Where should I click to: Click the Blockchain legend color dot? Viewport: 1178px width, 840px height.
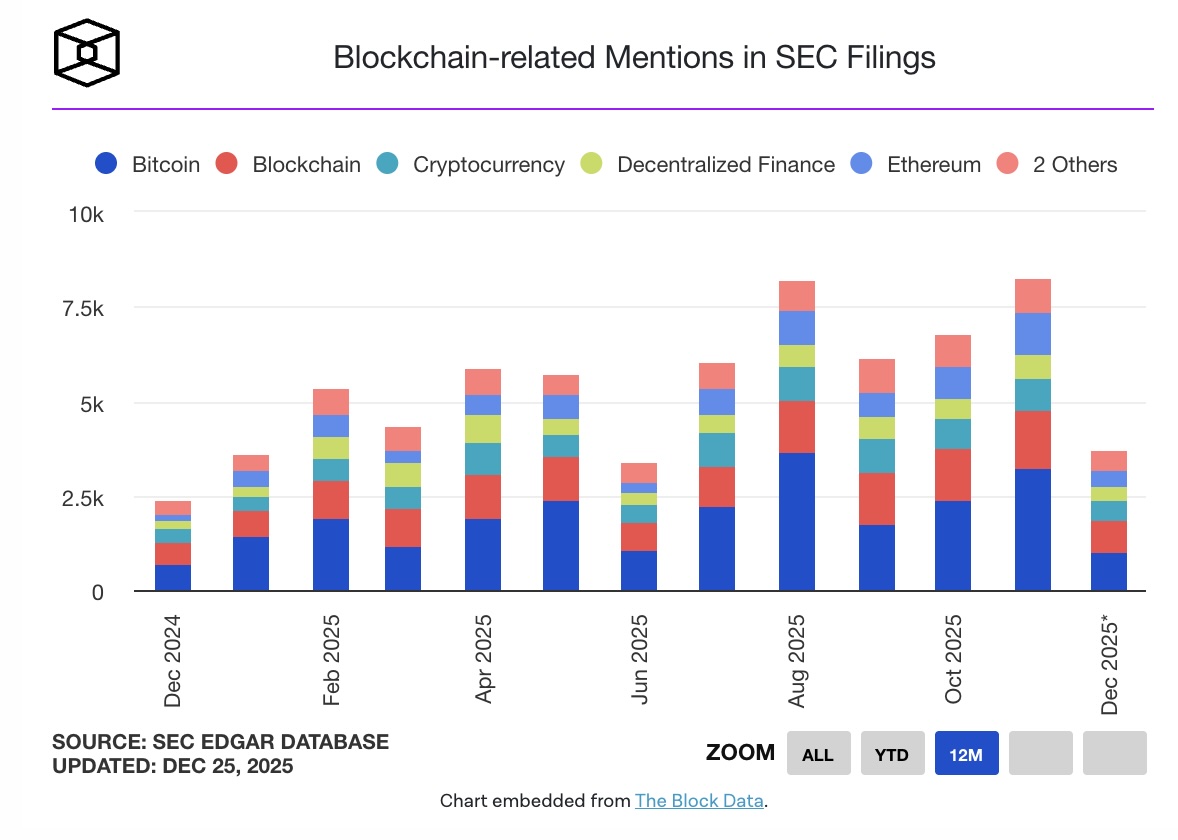click(x=227, y=163)
